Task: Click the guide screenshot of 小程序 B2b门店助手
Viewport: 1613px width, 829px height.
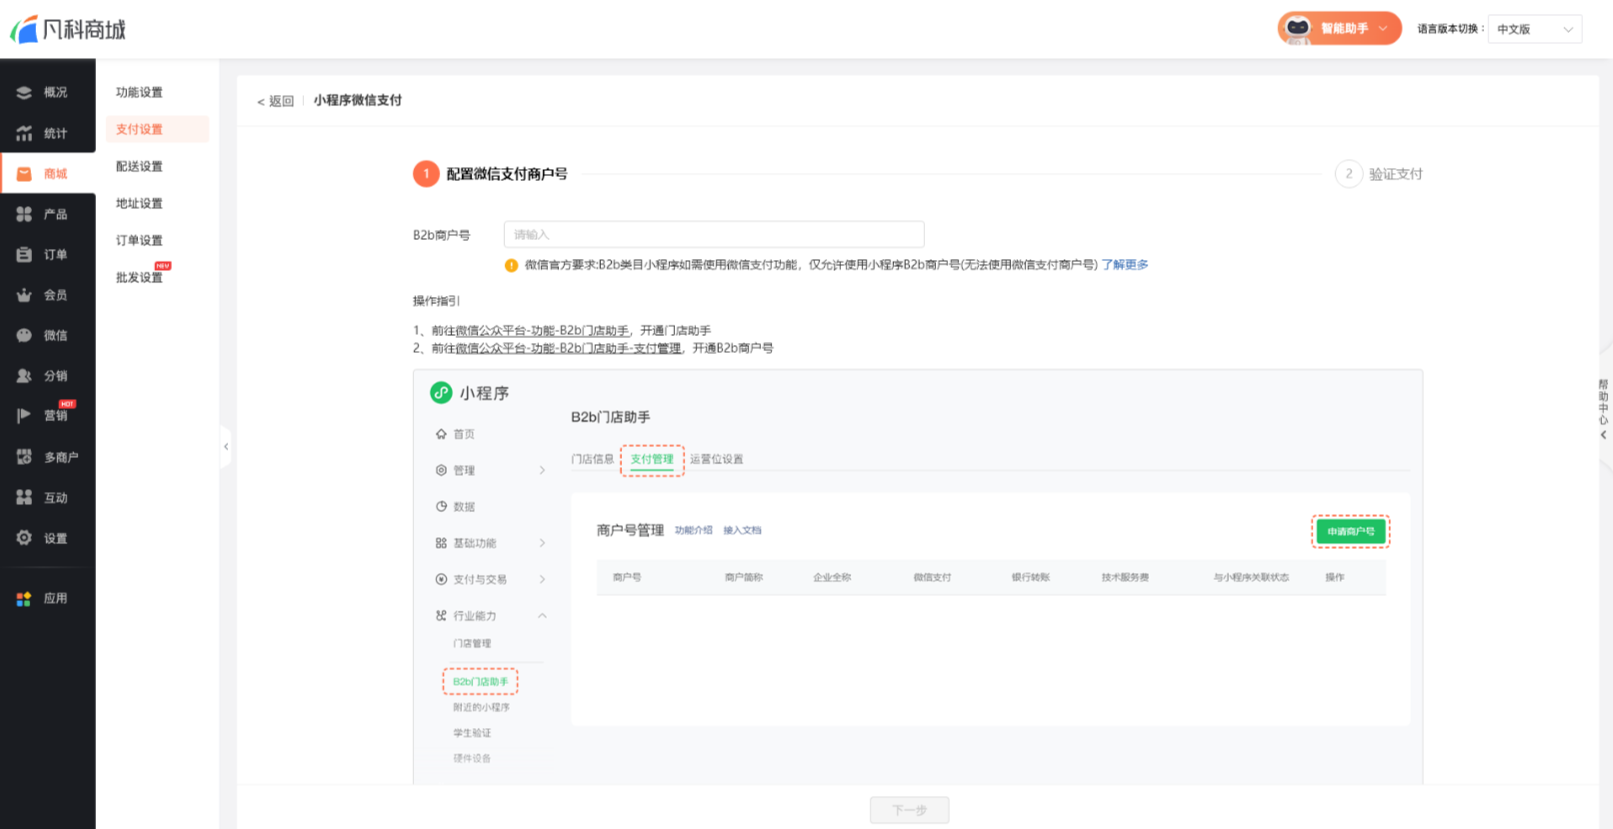Action: point(918,576)
